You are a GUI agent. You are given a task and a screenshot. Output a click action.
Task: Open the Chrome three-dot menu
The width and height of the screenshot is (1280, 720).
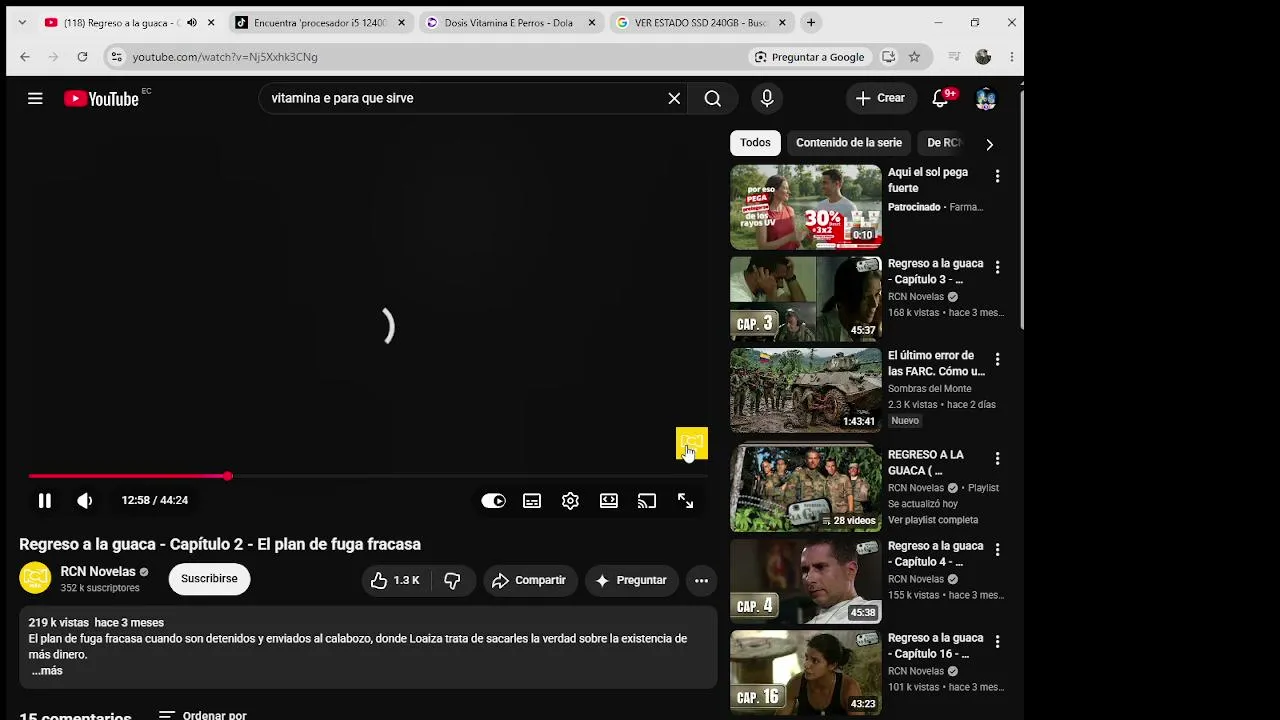point(1012,57)
